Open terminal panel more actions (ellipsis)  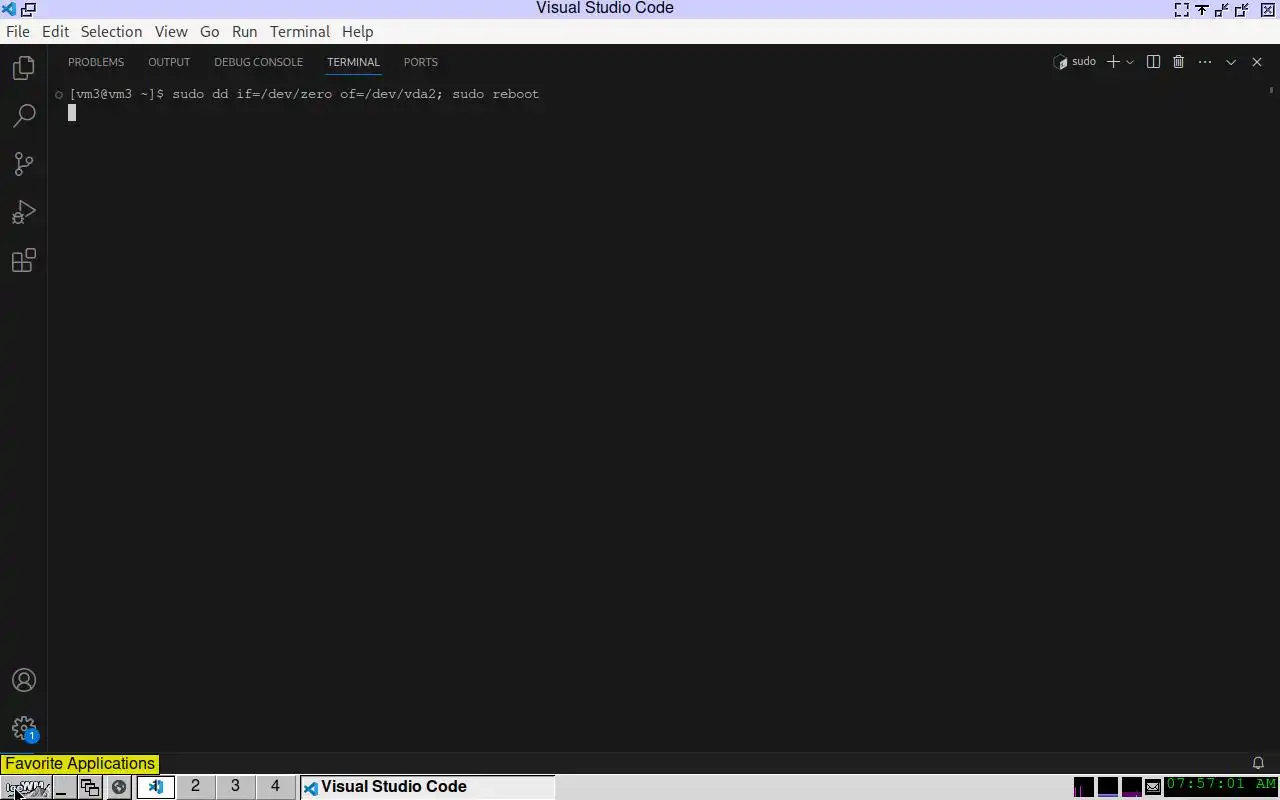click(x=1205, y=62)
